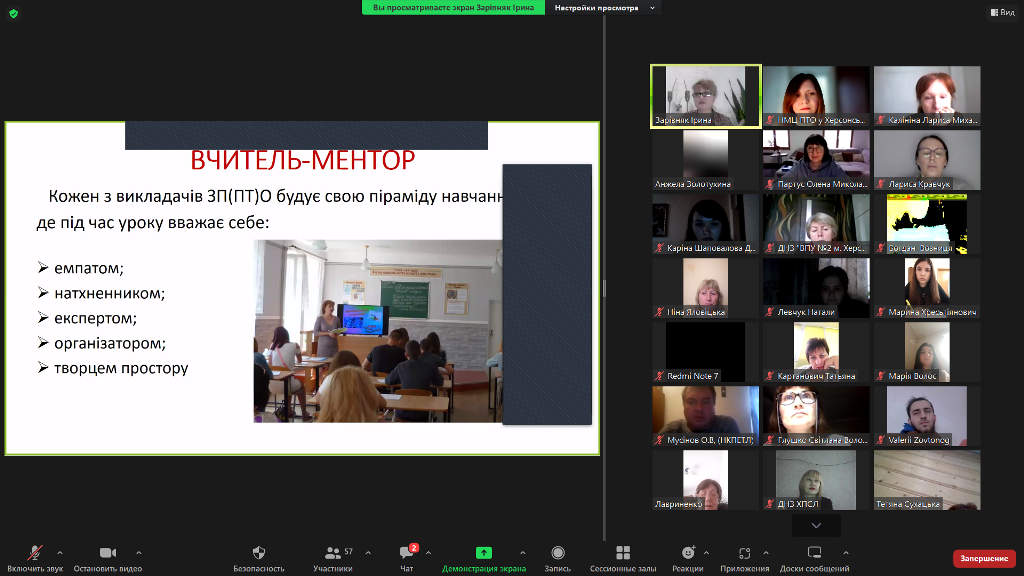Open the Настройки просмотра view options menu
Screen dimensions: 1024x576
603,7
